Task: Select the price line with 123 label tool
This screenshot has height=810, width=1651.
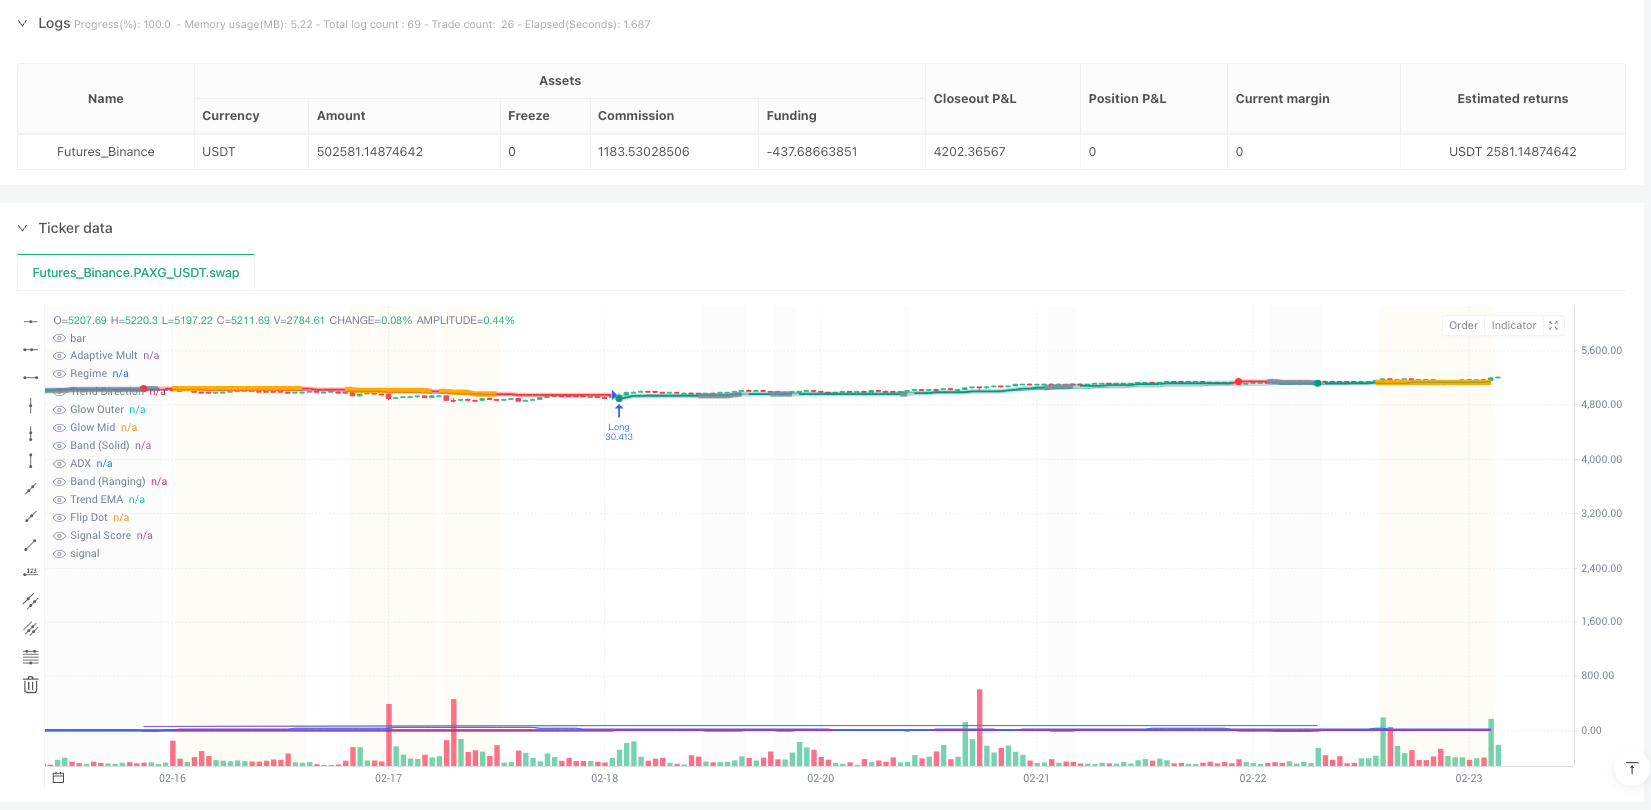Action: coord(30,573)
